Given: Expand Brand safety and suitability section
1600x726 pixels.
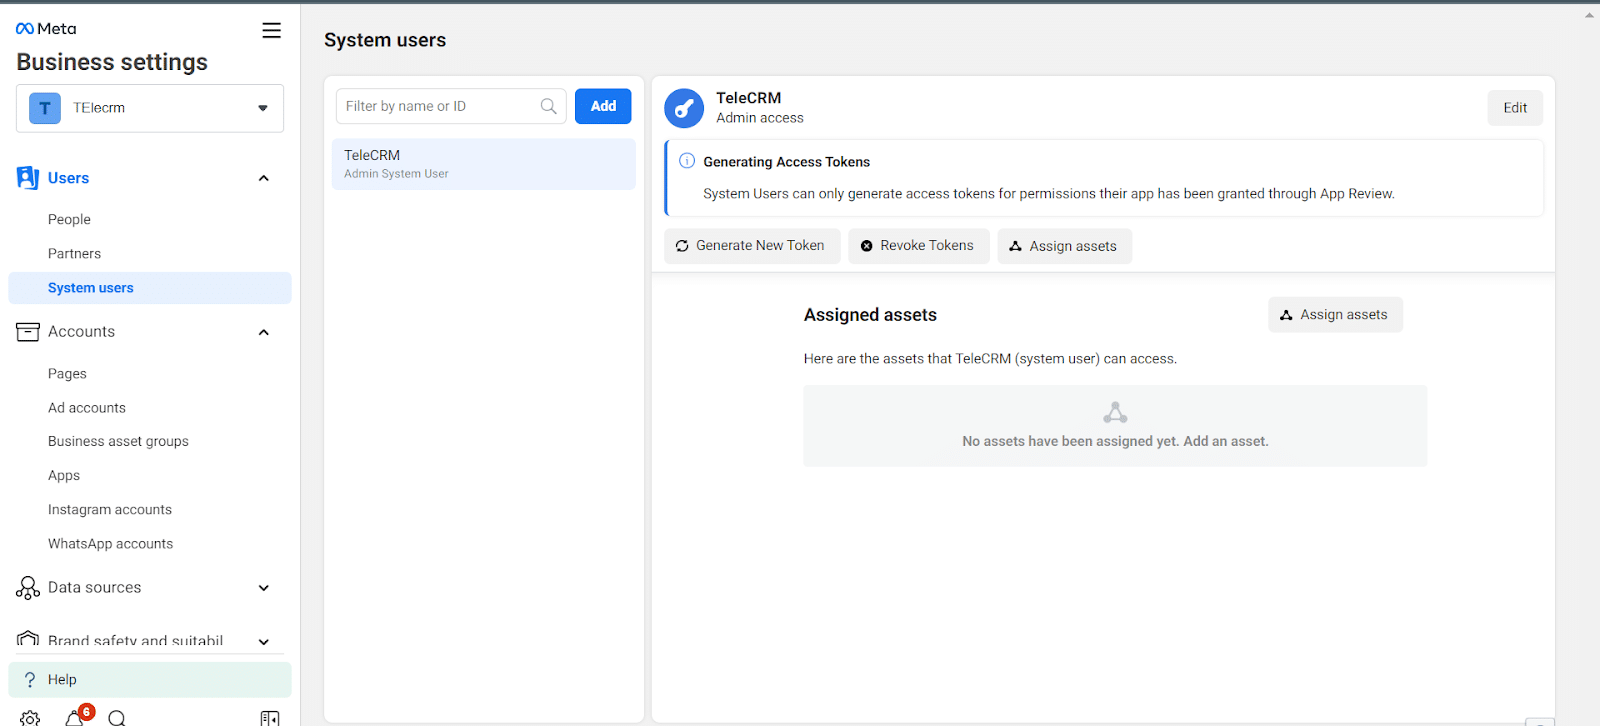Looking at the screenshot, I should pos(264,641).
